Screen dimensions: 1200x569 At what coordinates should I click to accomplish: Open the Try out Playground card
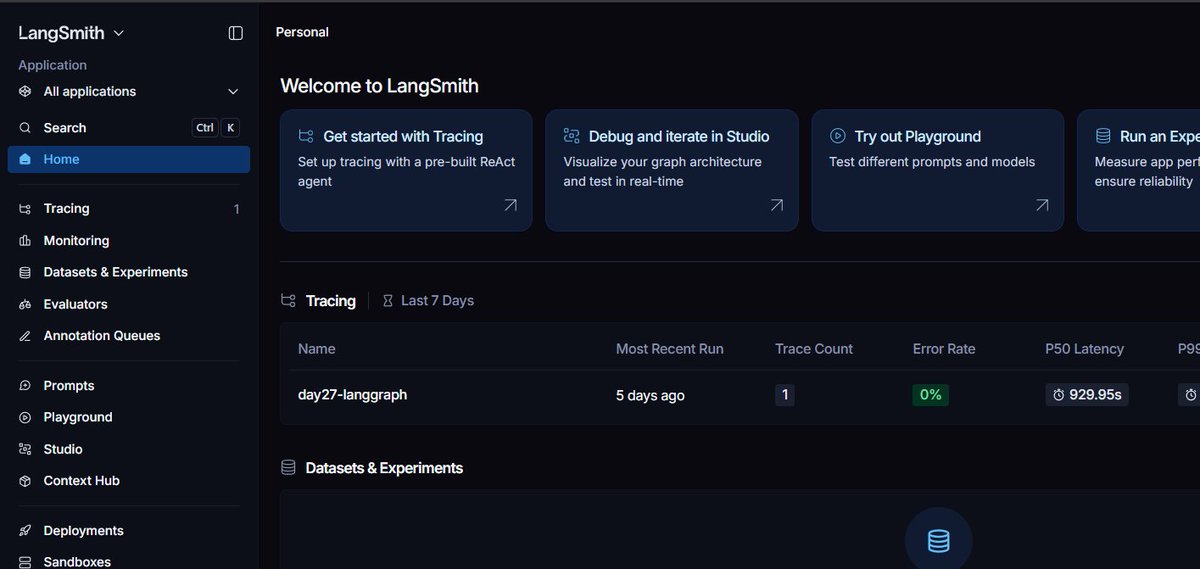[x=937, y=170]
